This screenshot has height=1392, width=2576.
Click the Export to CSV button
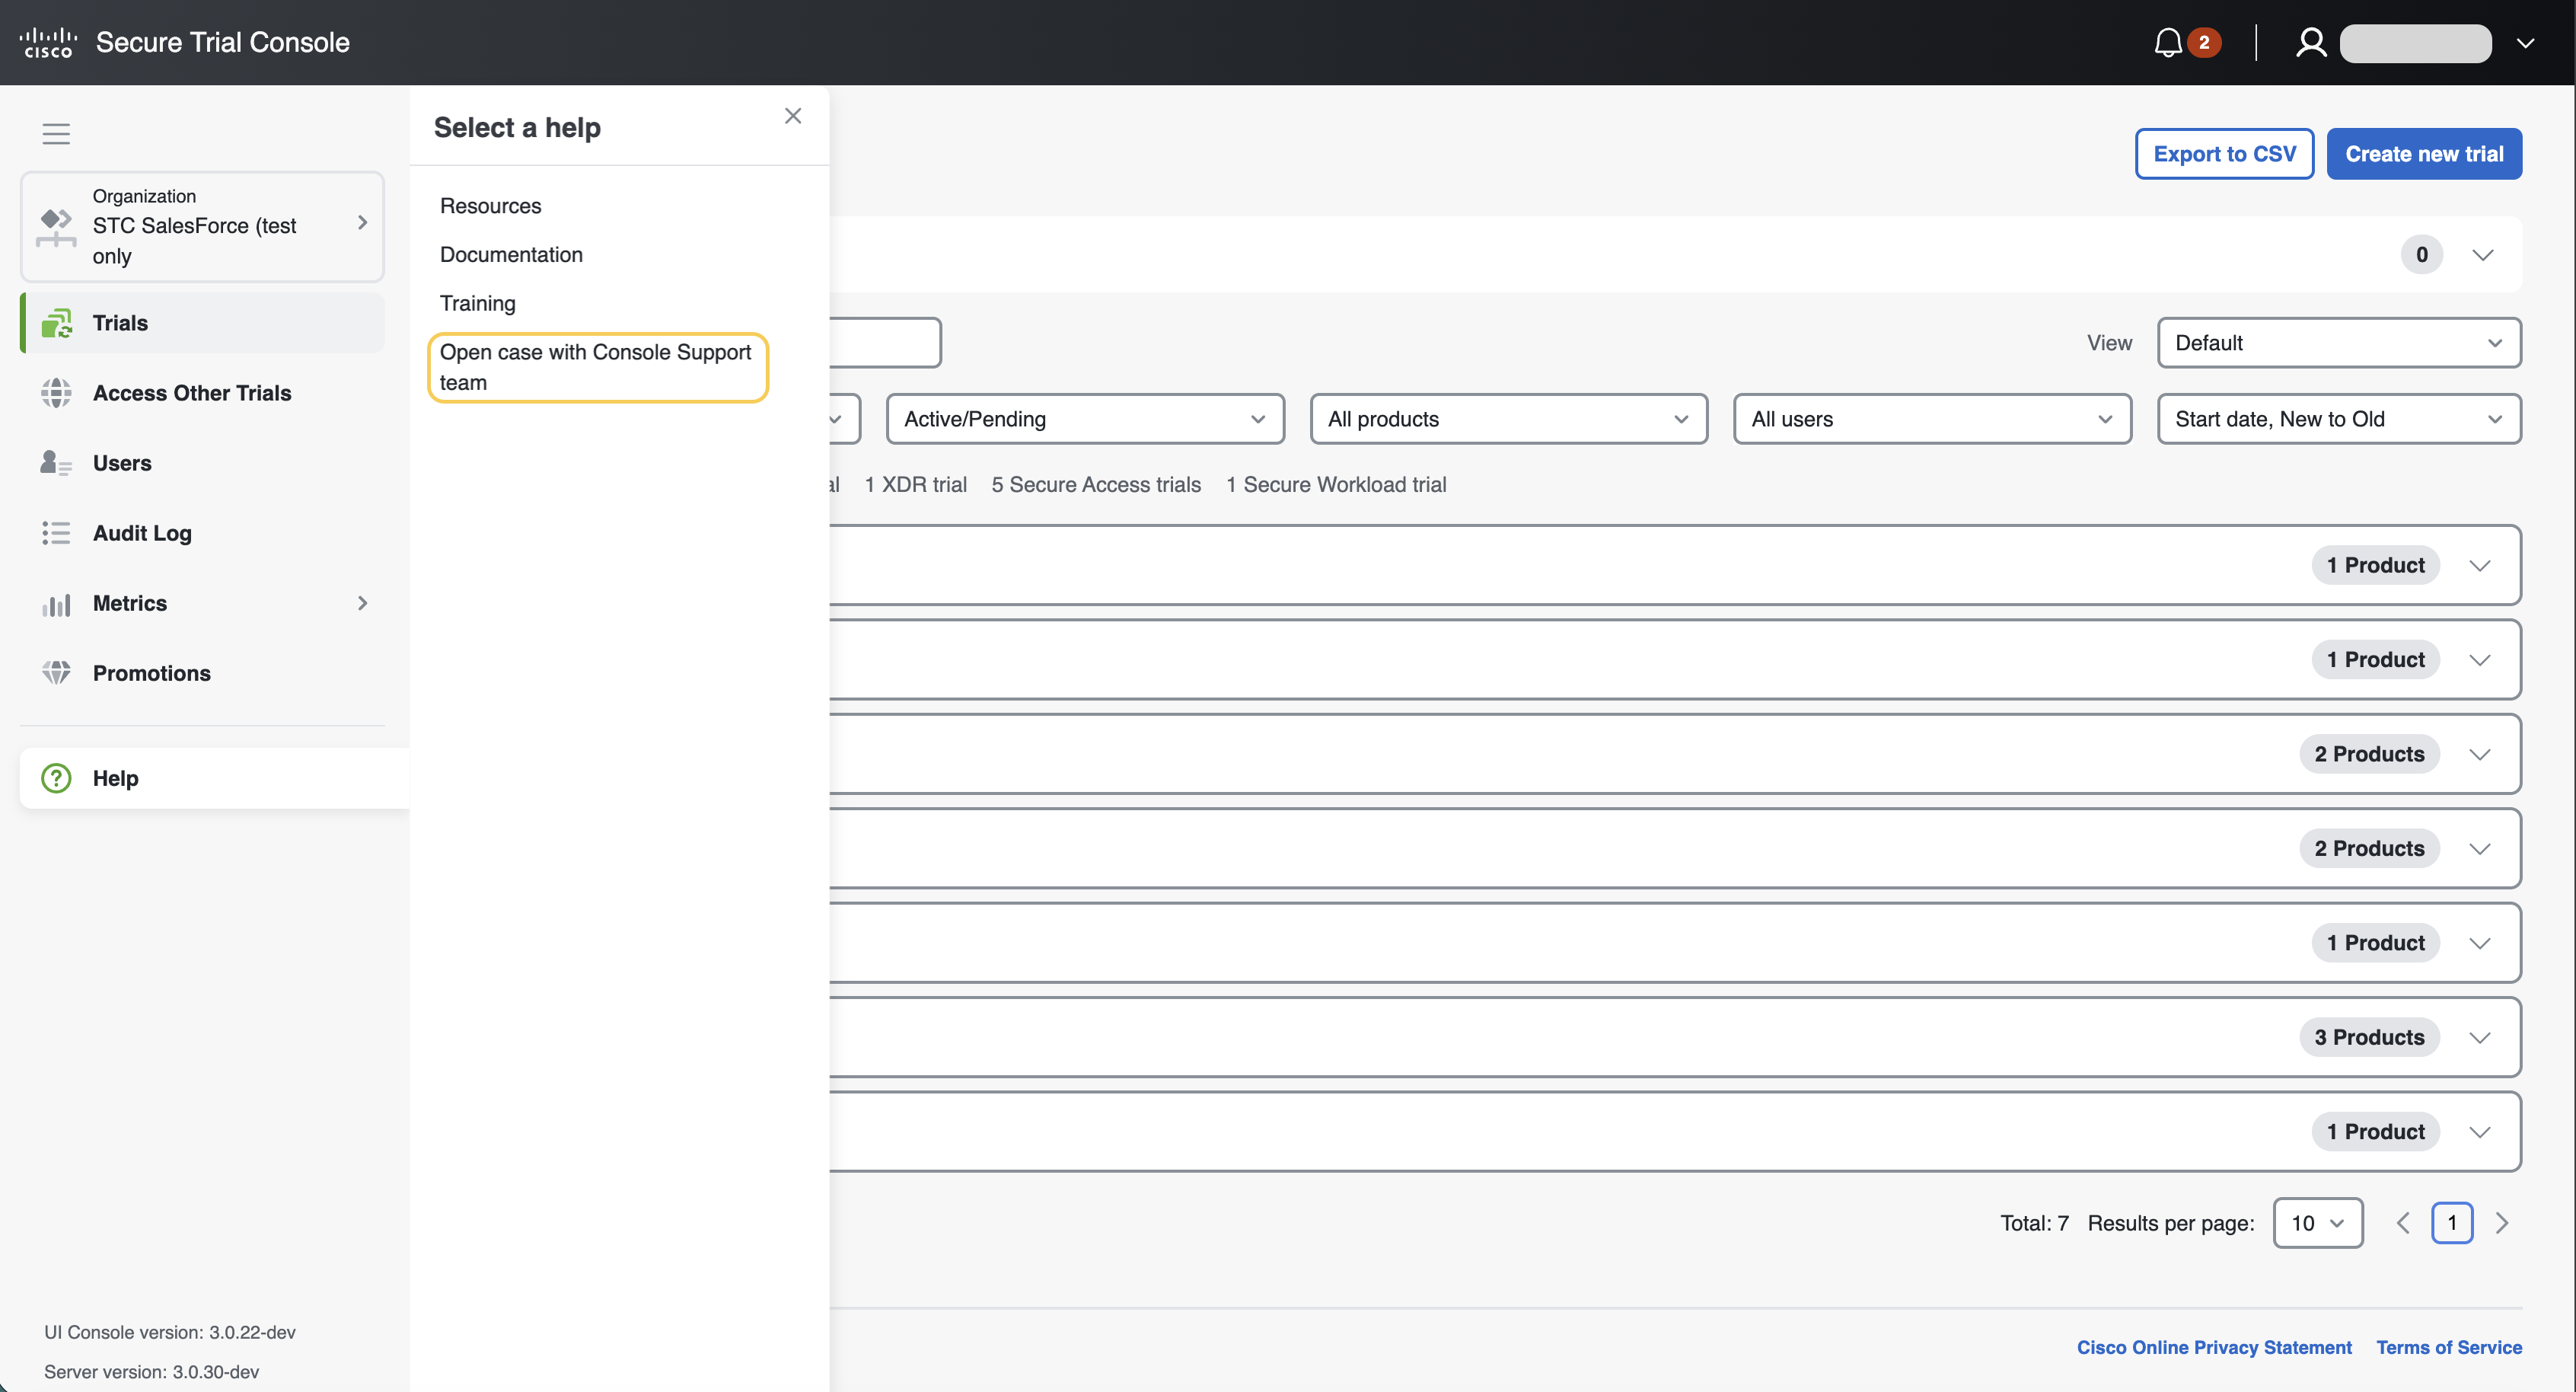click(x=2224, y=154)
